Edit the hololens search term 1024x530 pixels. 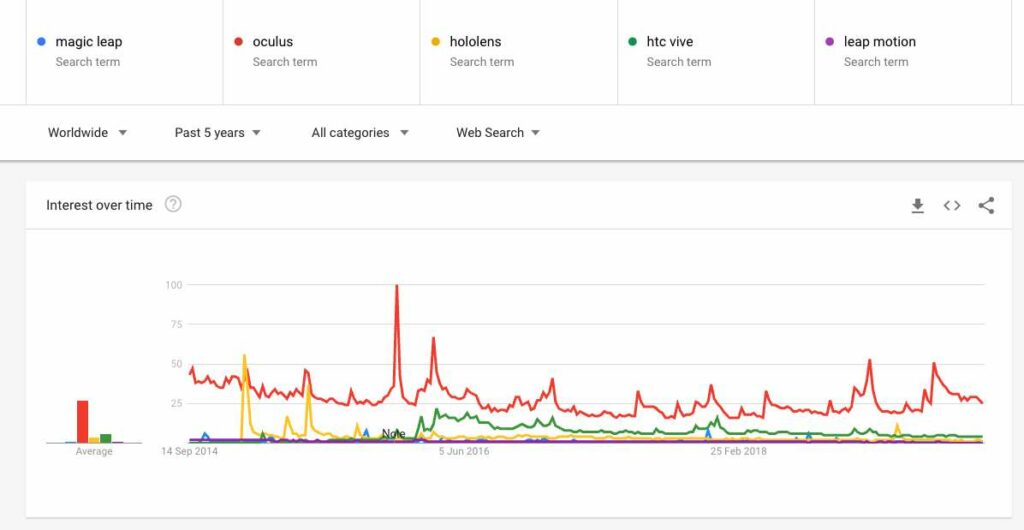(x=519, y=51)
